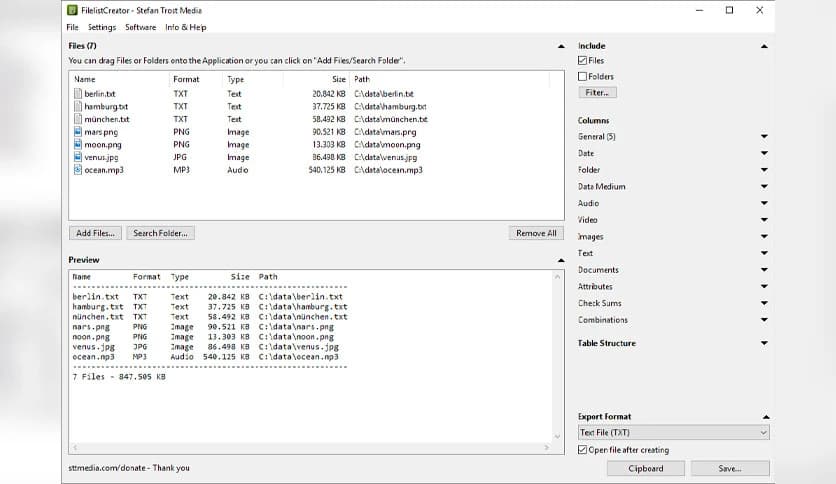Screen dimensions: 836x484
Task: Click the Audio type cell of ocean.mp3
Action: 238,170
